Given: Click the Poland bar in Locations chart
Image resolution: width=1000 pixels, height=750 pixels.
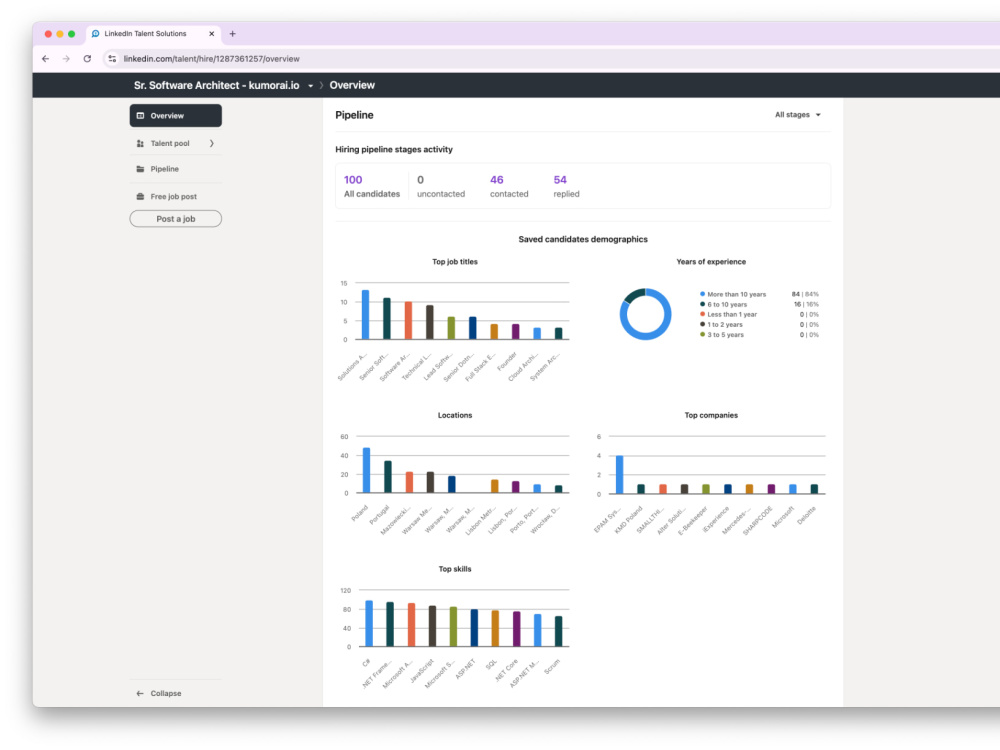Looking at the screenshot, I should (367, 471).
